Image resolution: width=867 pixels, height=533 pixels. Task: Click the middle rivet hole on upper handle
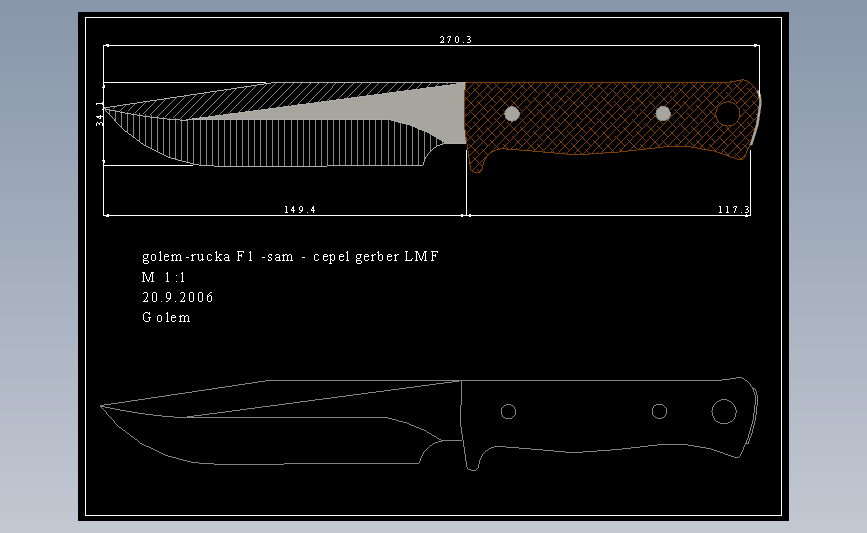point(663,114)
